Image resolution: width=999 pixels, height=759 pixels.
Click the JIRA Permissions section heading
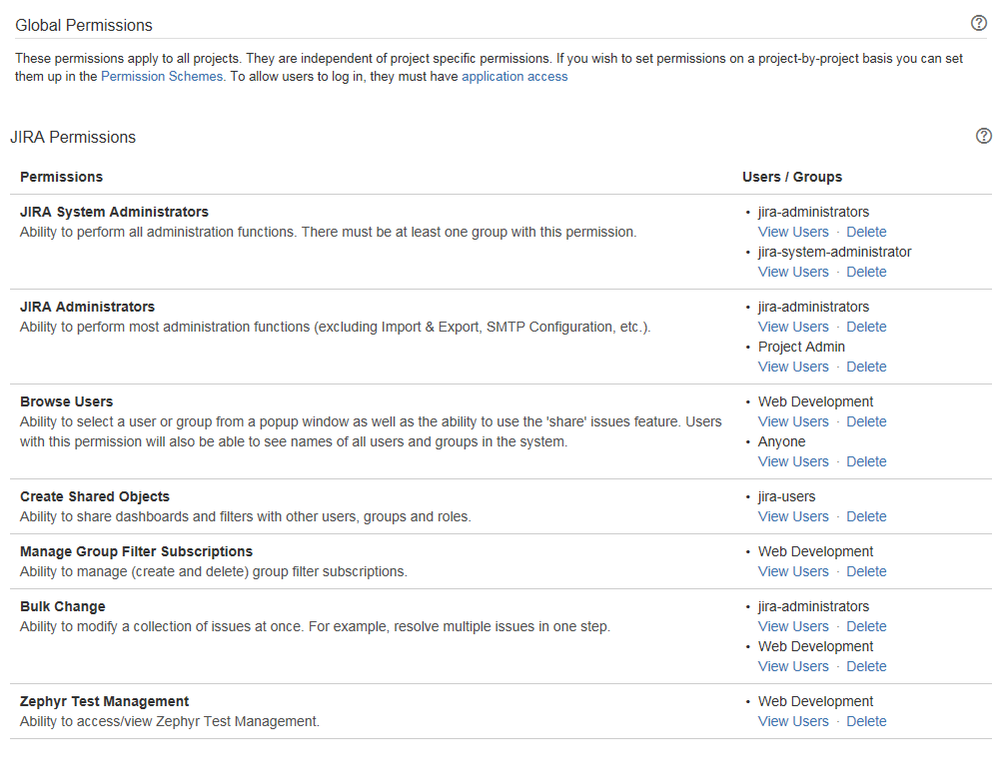[73, 138]
